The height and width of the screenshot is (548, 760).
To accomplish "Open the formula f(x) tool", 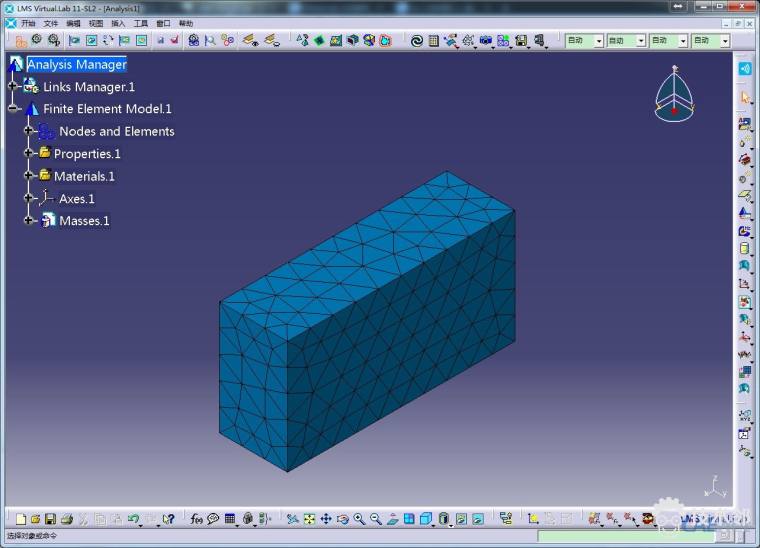I will tap(197, 519).
